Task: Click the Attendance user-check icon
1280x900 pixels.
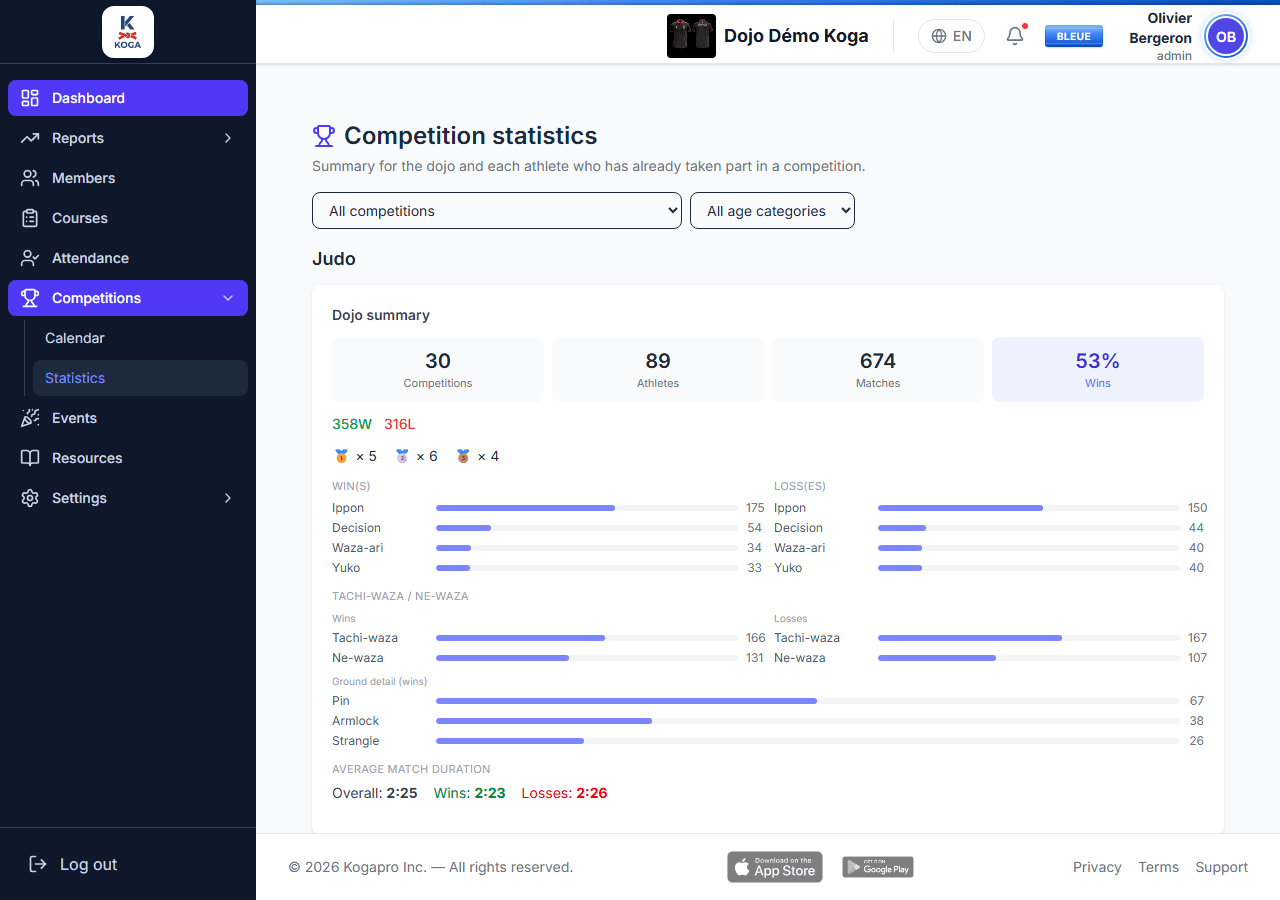Action: click(30, 258)
